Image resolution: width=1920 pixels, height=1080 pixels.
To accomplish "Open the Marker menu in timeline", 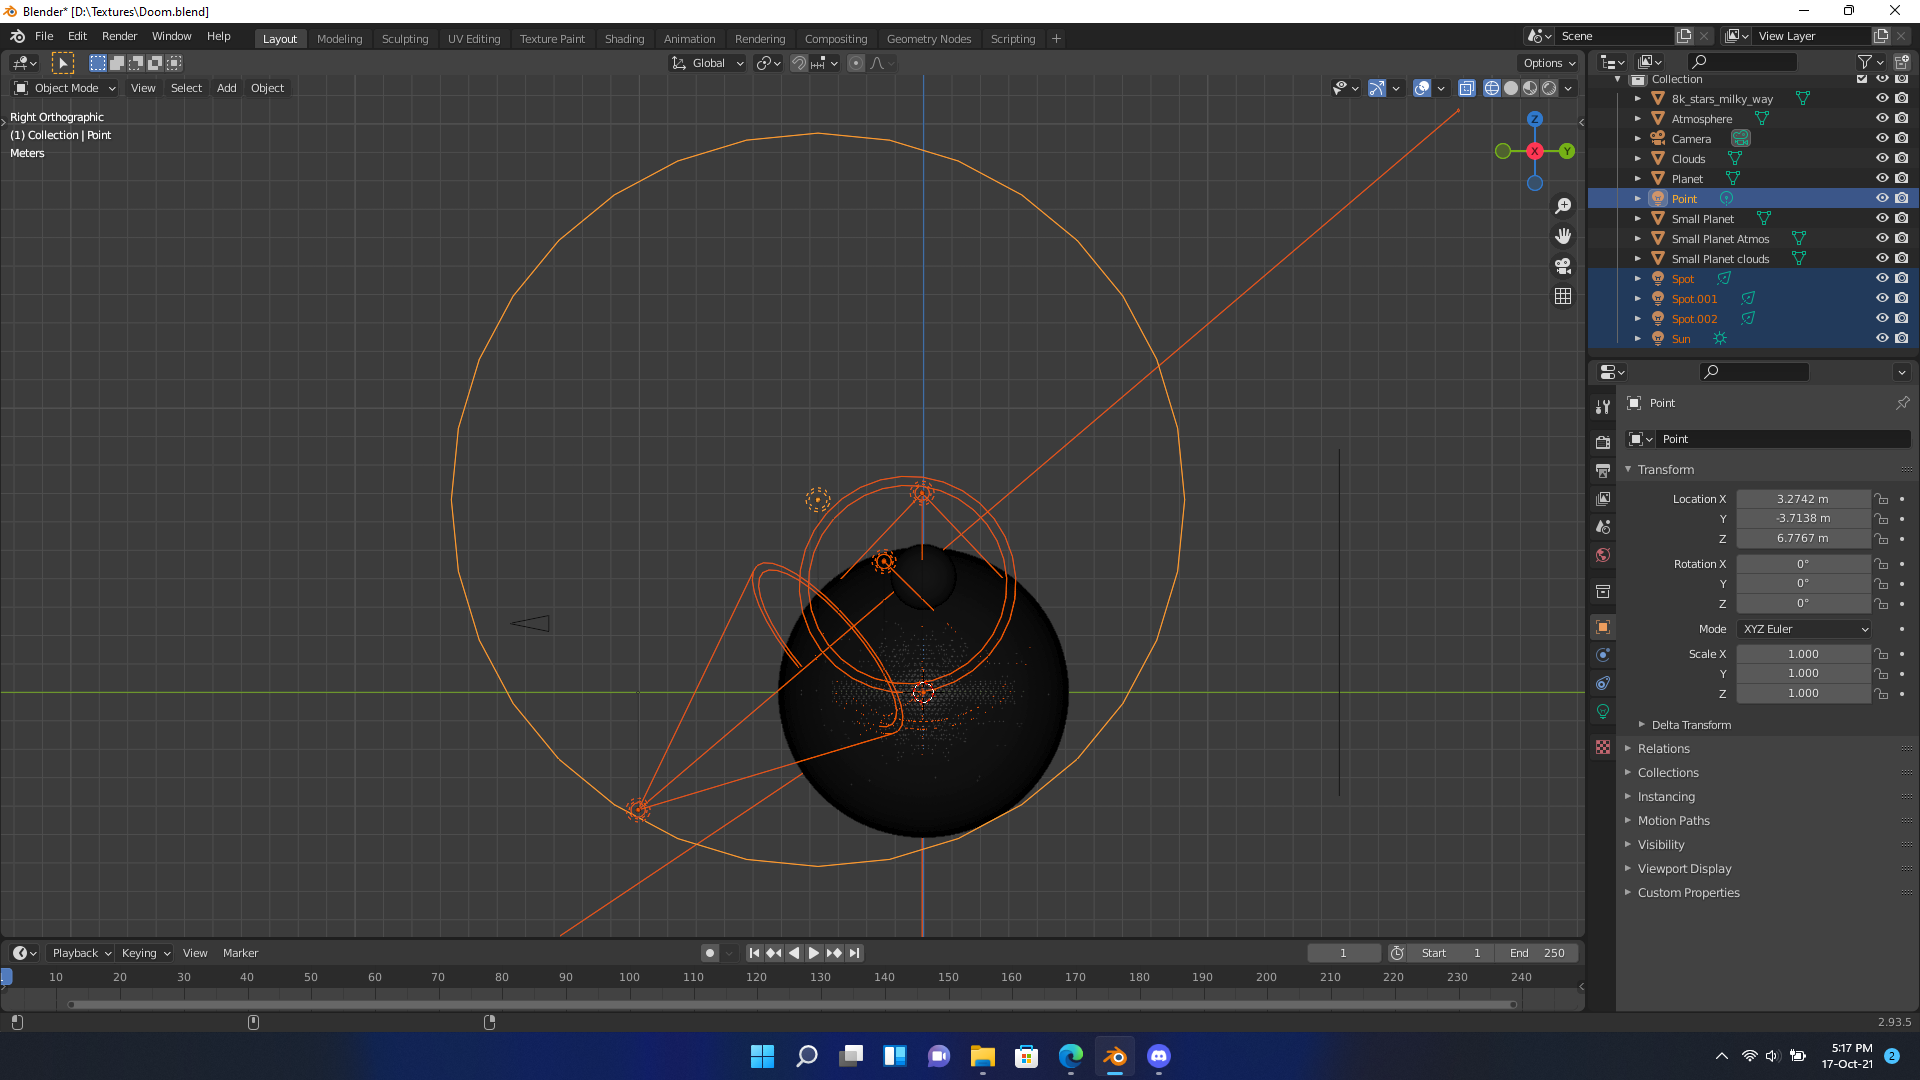I will point(240,953).
